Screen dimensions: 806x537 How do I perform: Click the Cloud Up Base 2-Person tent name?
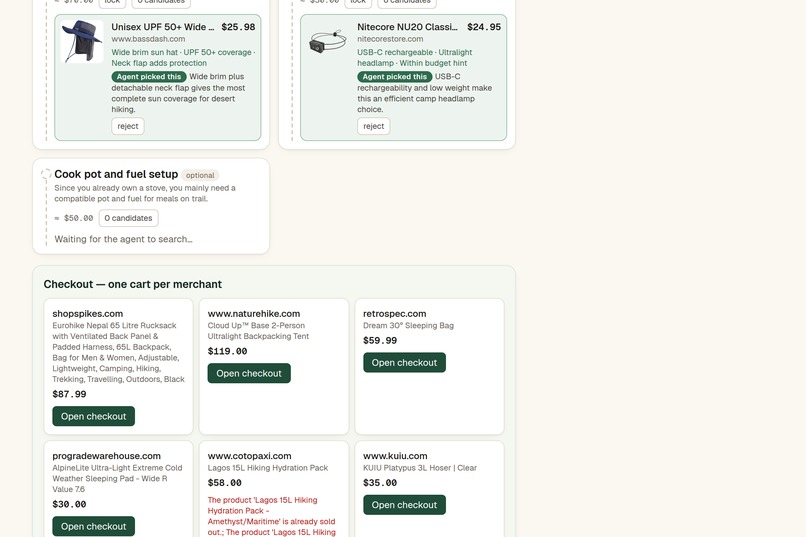tap(259, 331)
